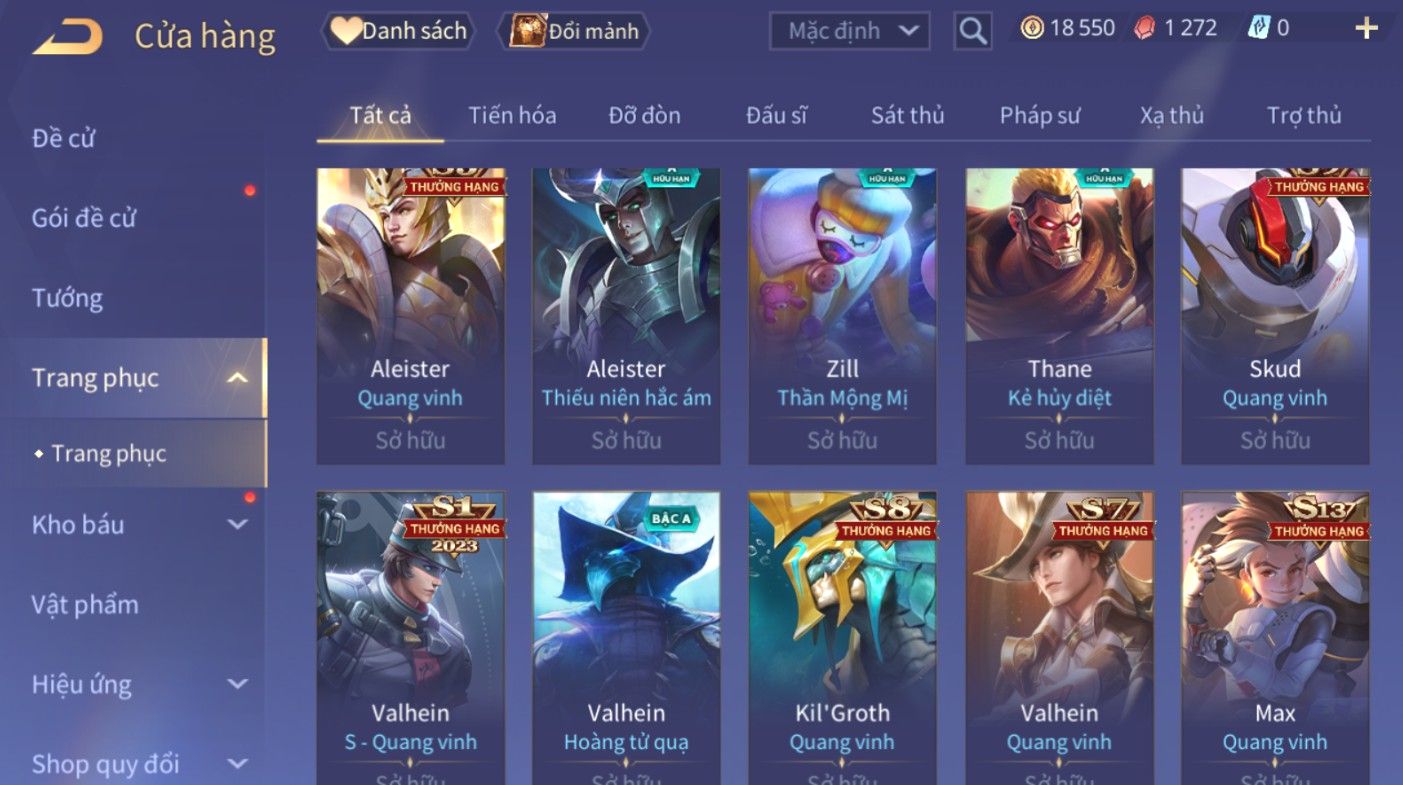Open Thane Kẻ hủy diệt skin card
Viewport: 1403px width, 785px height.
1059,316
